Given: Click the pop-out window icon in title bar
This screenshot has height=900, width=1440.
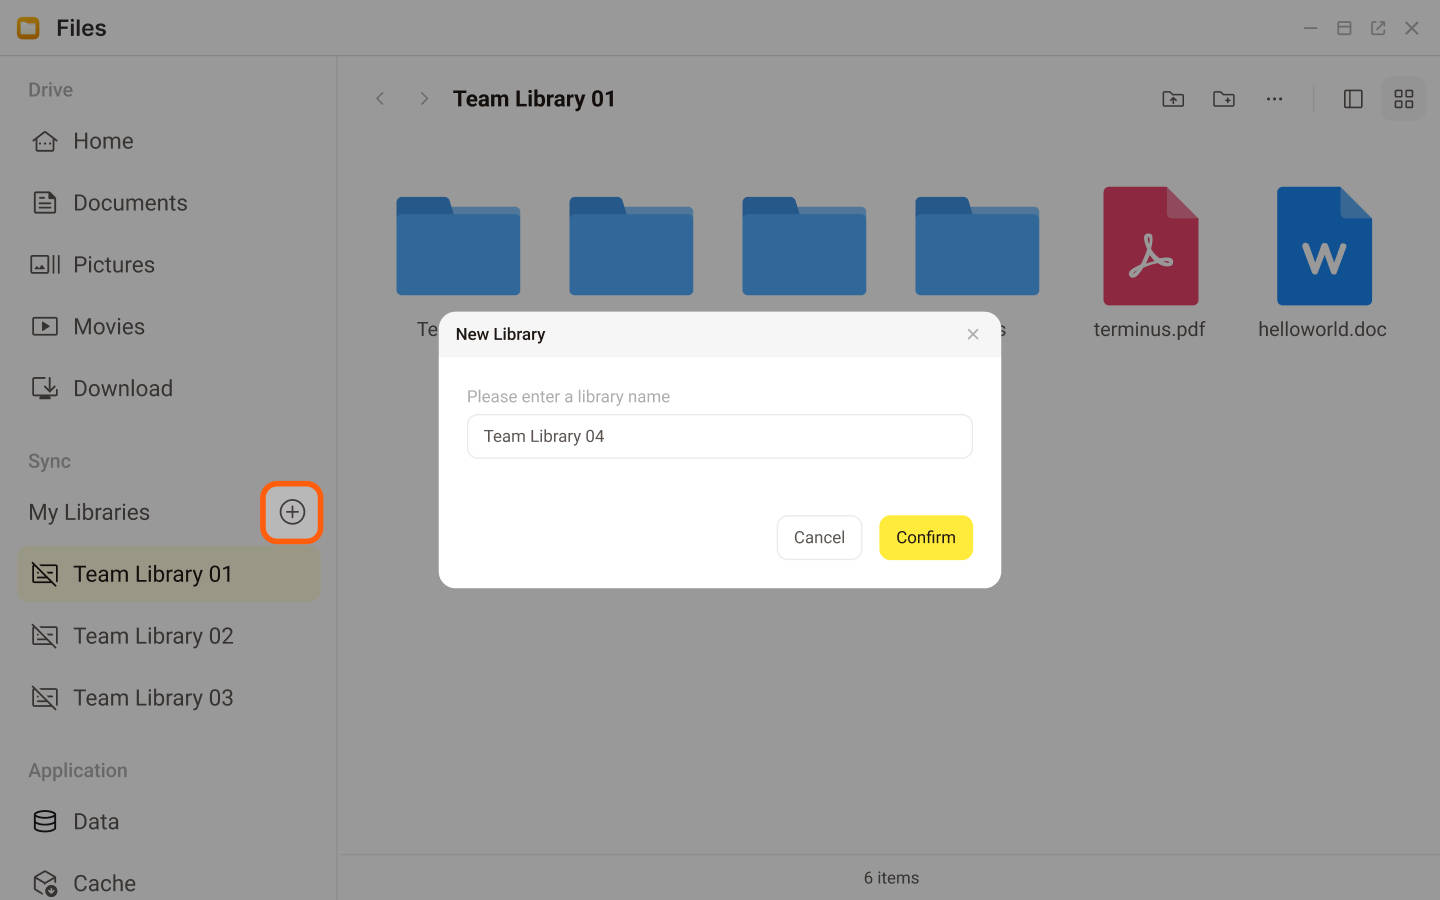Looking at the screenshot, I should (x=1378, y=28).
